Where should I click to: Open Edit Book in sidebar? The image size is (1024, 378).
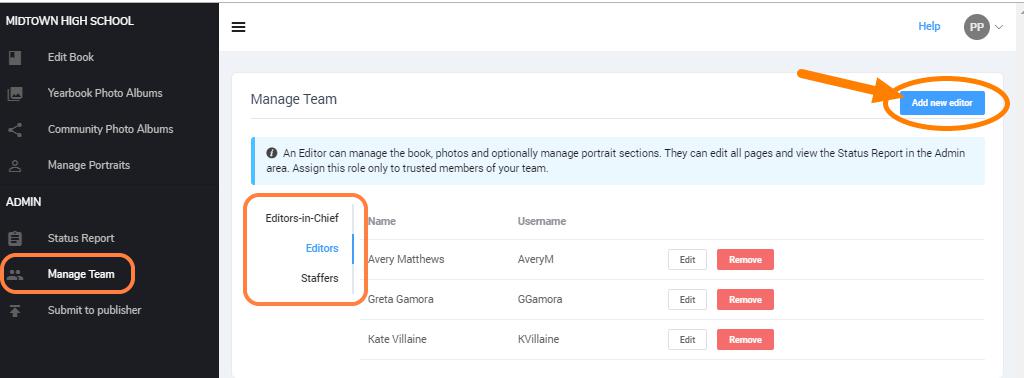pos(71,57)
